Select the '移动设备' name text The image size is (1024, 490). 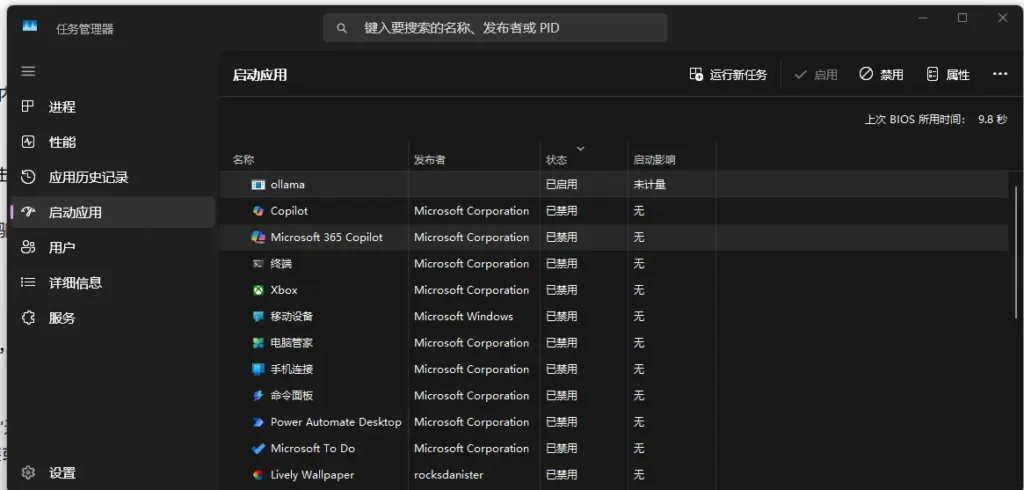click(292, 316)
